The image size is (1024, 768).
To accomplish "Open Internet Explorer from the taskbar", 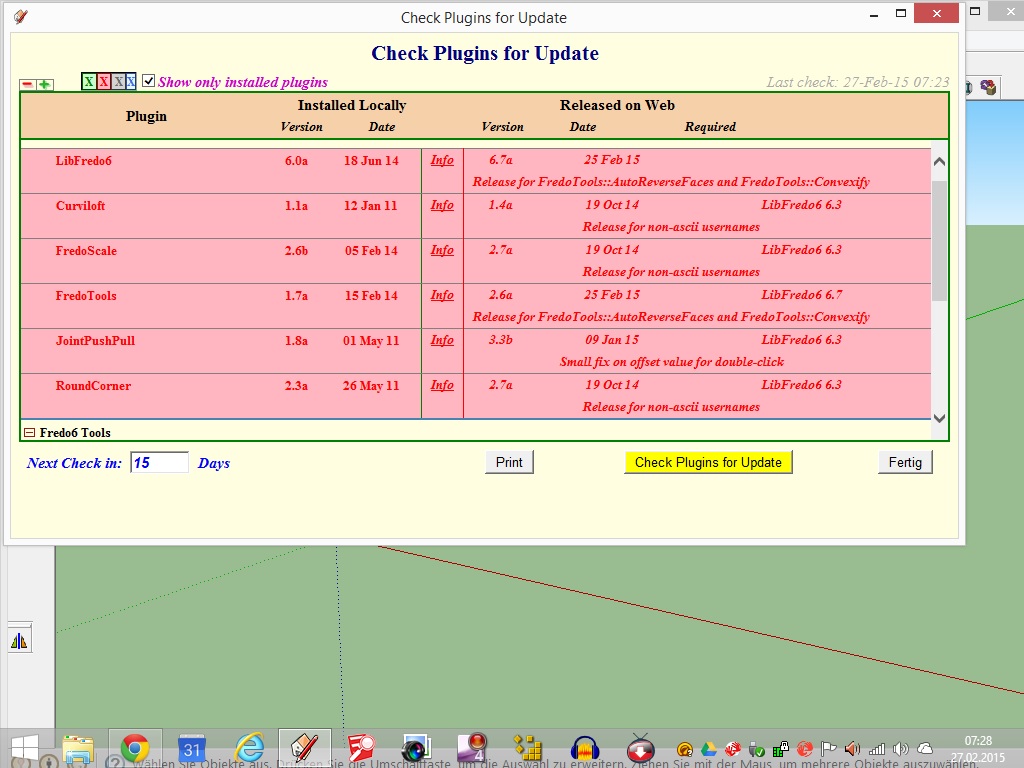I will [x=249, y=748].
